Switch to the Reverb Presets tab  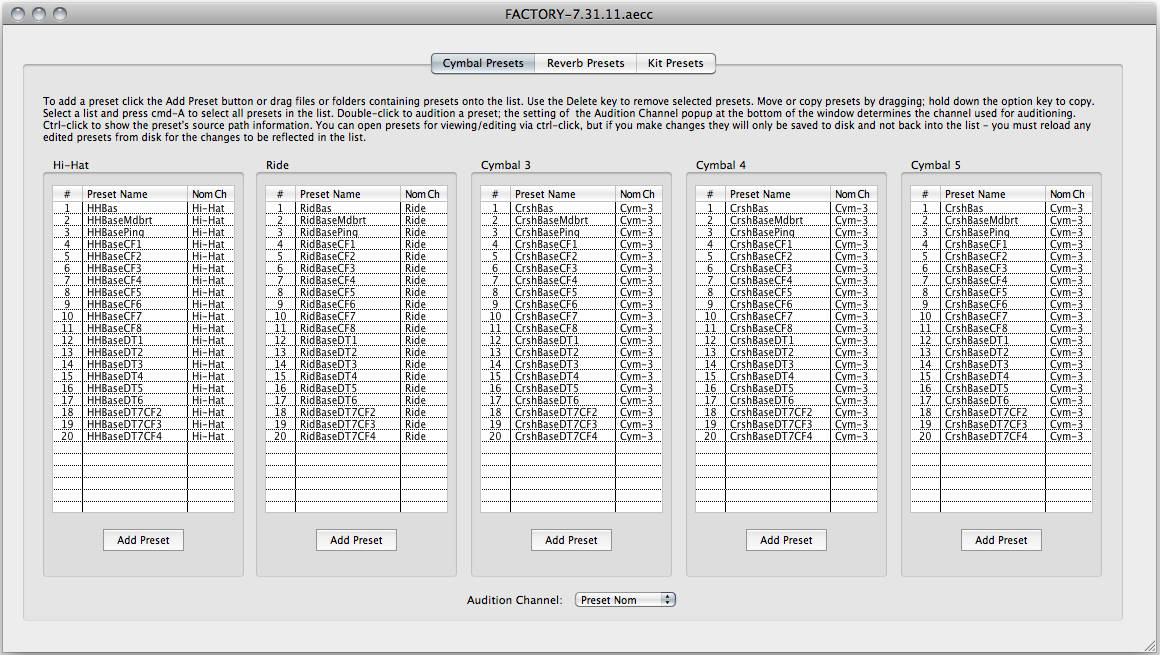point(585,63)
